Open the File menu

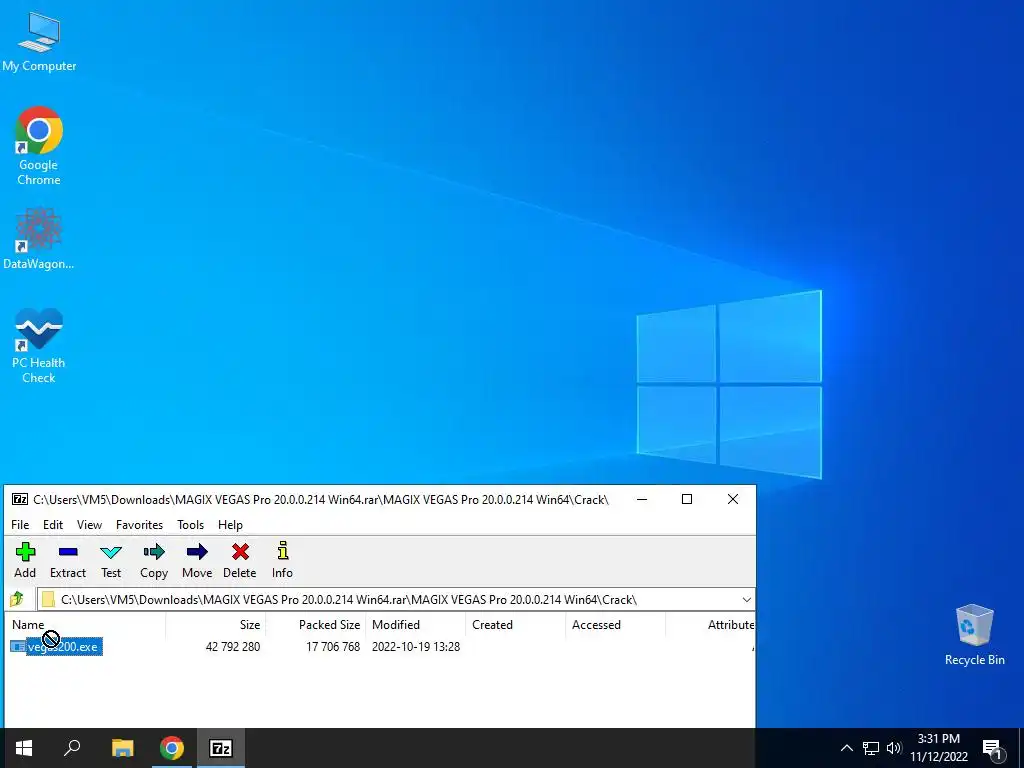coord(20,524)
